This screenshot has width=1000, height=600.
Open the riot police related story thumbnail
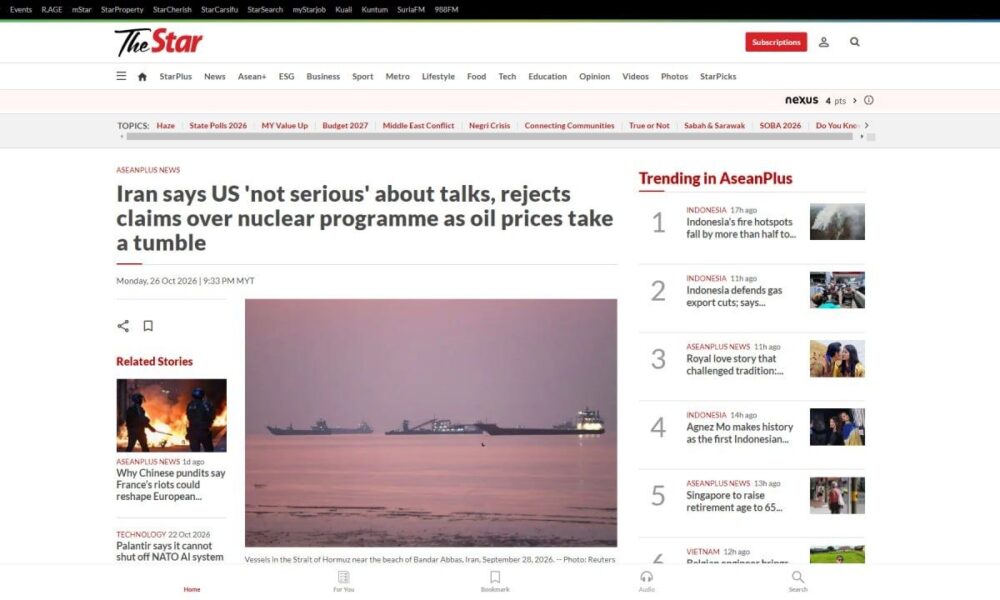pos(172,415)
